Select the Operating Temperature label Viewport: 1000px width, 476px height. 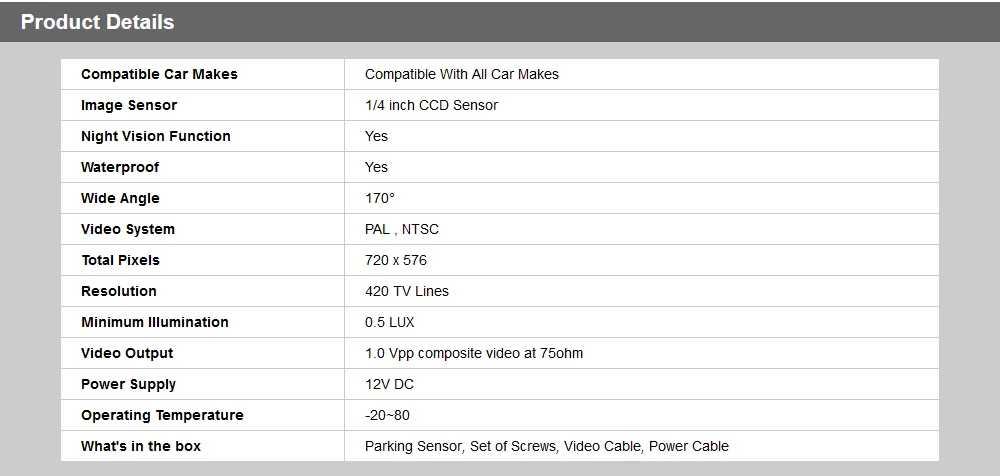[x=162, y=415]
